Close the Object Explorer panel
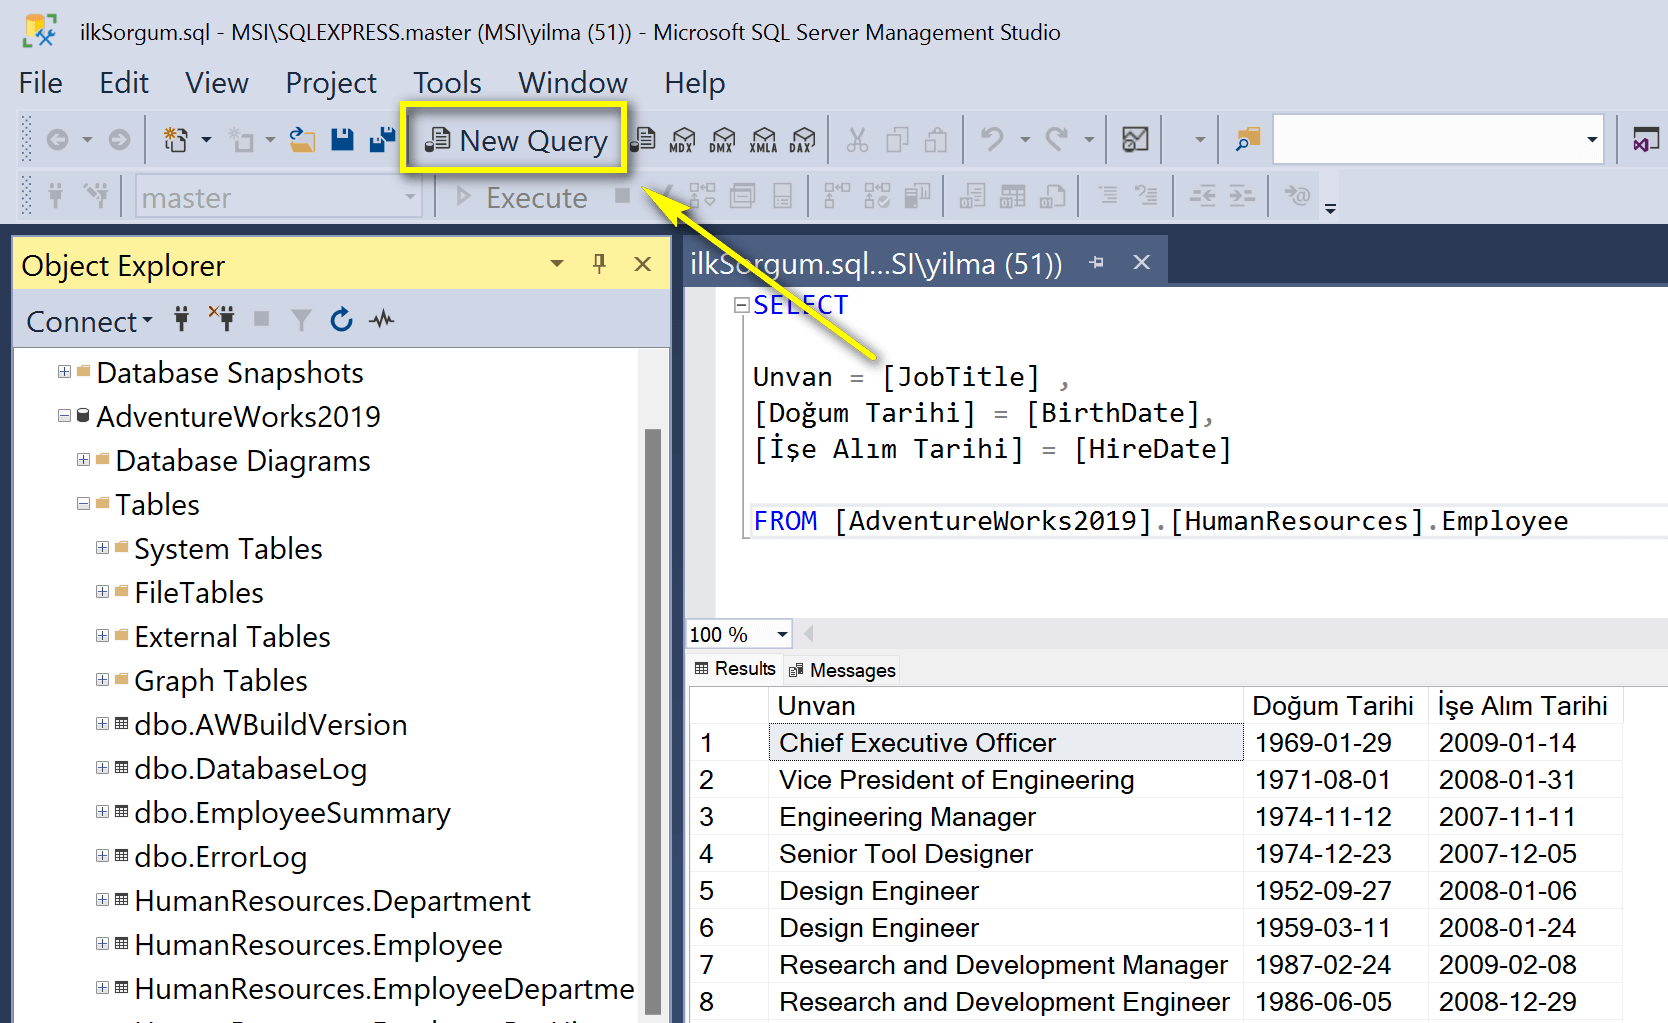This screenshot has width=1668, height=1023. point(643,264)
